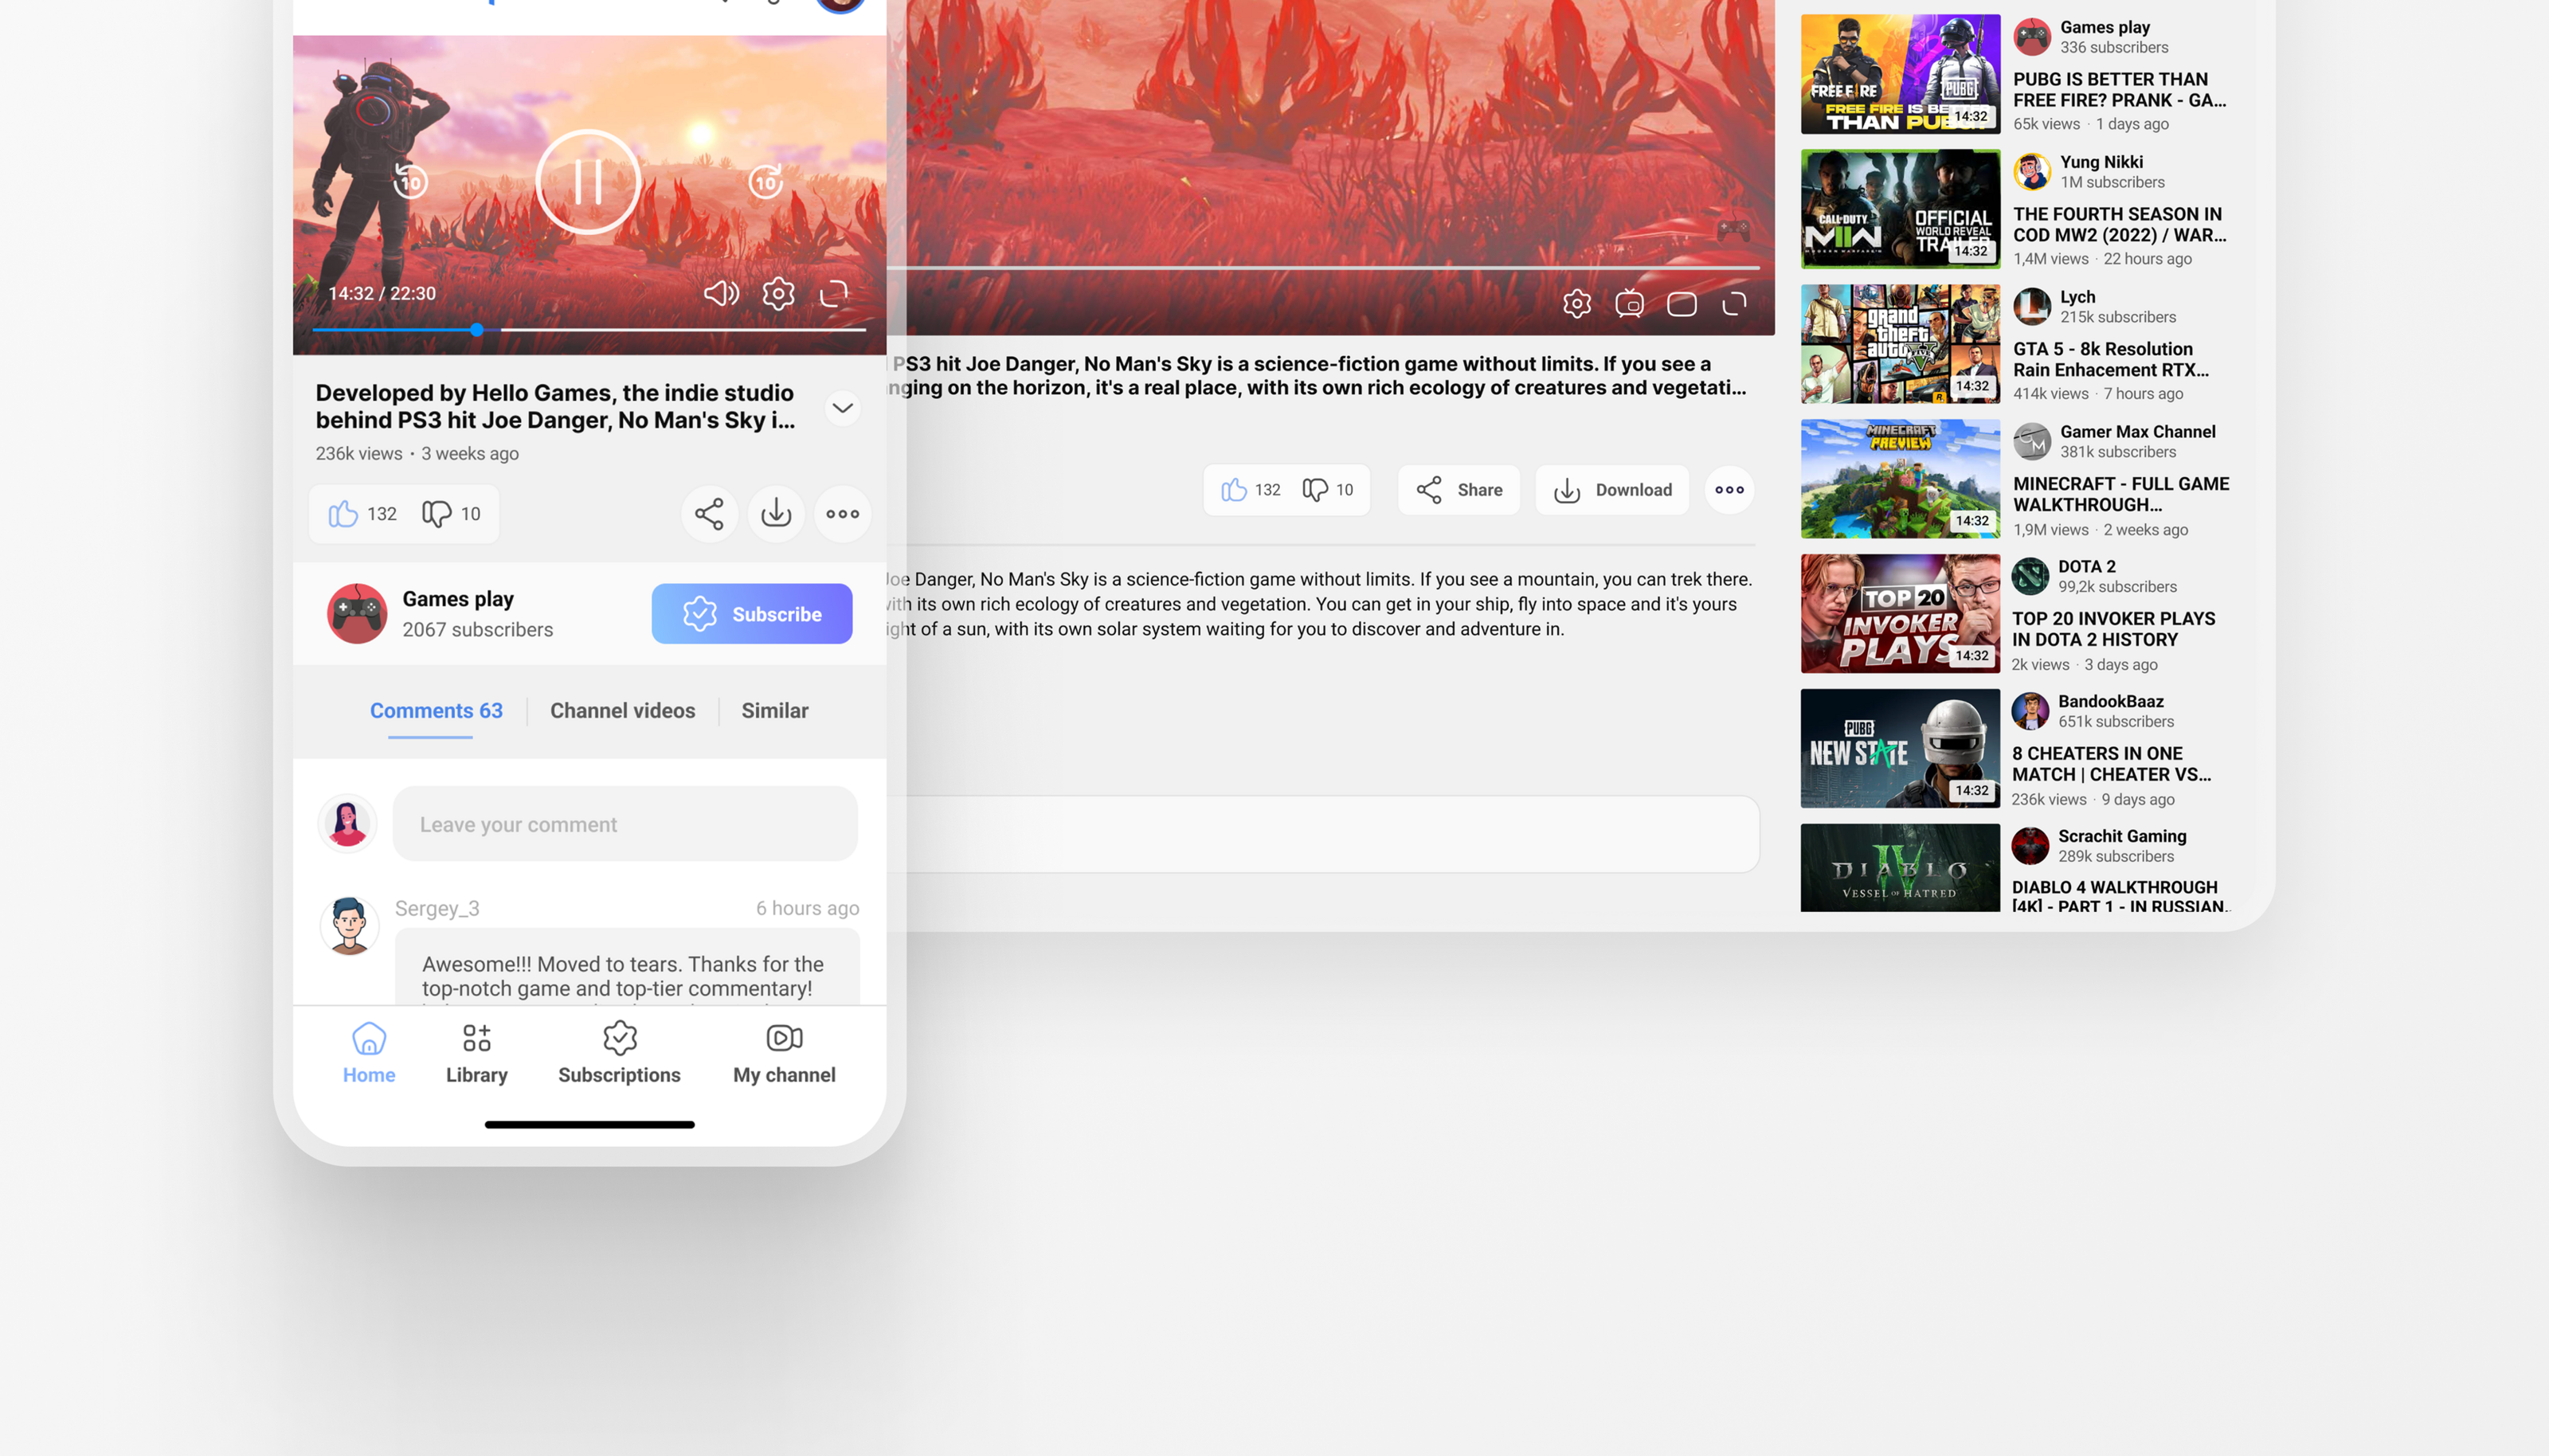Rewind 10 seconds in mobile player
This screenshot has width=2549, height=1456.
click(x=410, y=182)
